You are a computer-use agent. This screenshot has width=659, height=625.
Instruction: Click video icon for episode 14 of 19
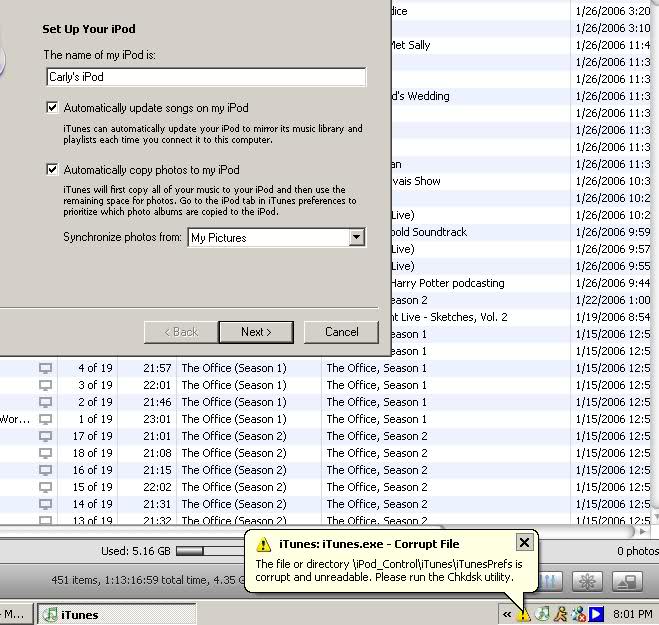coord(45,504)
